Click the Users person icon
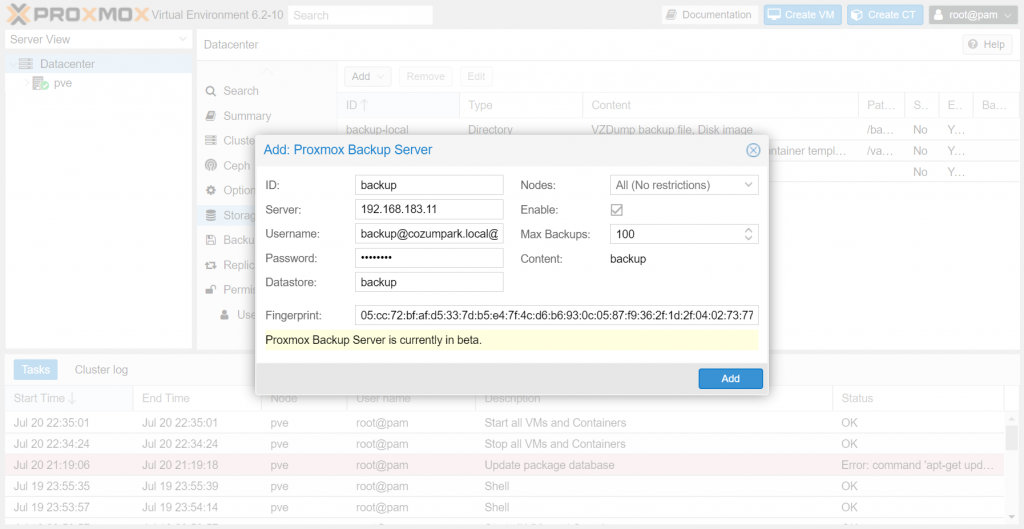The image size is (1024, 529). 225,314
